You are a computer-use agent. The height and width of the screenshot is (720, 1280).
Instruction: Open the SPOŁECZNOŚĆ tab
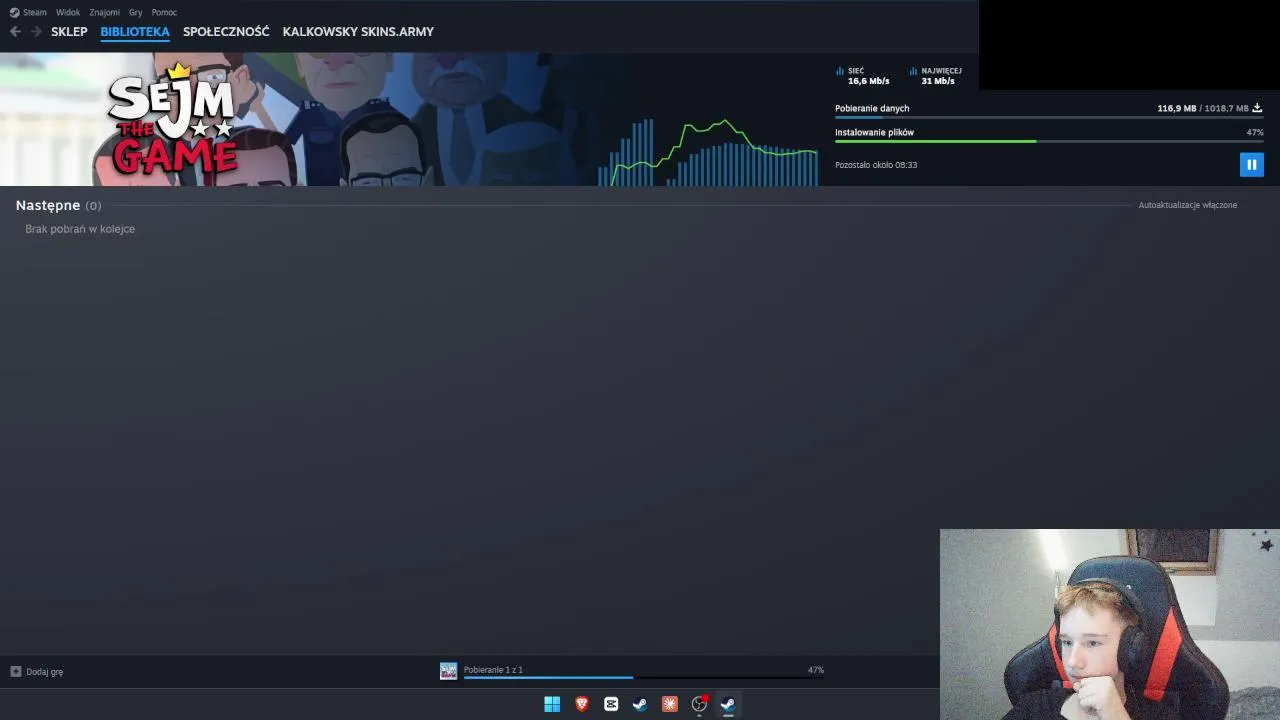click(226, 32)
